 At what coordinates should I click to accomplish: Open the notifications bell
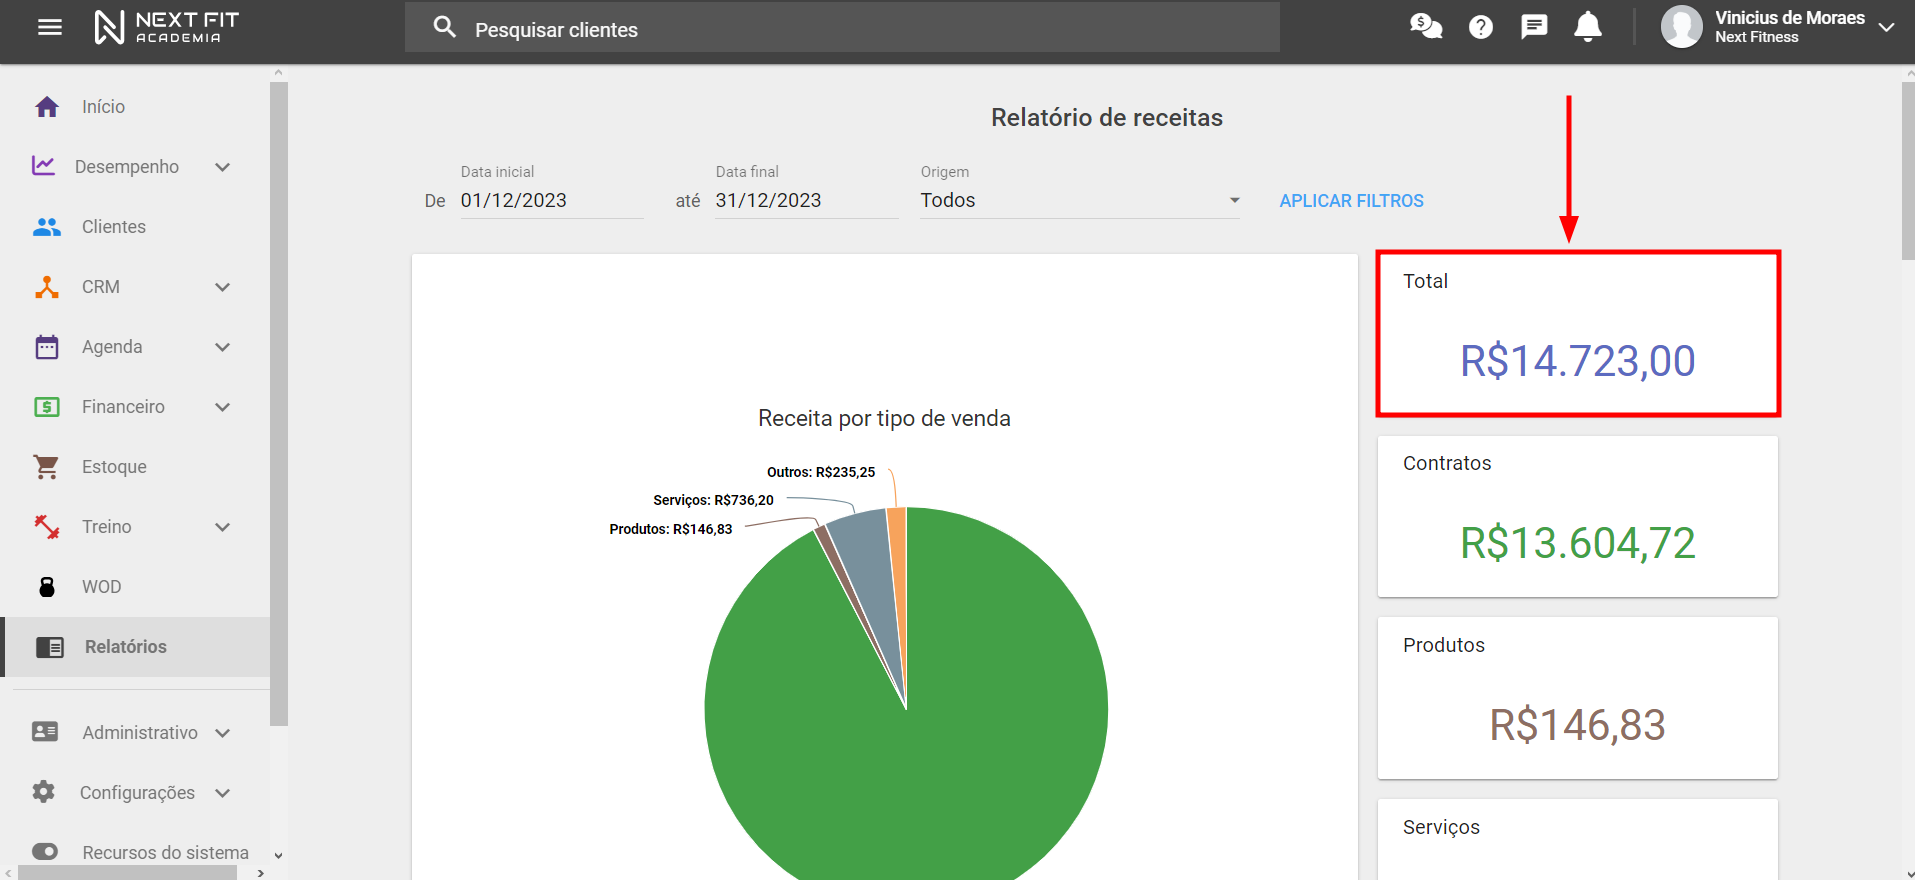tap(1588, 27)
